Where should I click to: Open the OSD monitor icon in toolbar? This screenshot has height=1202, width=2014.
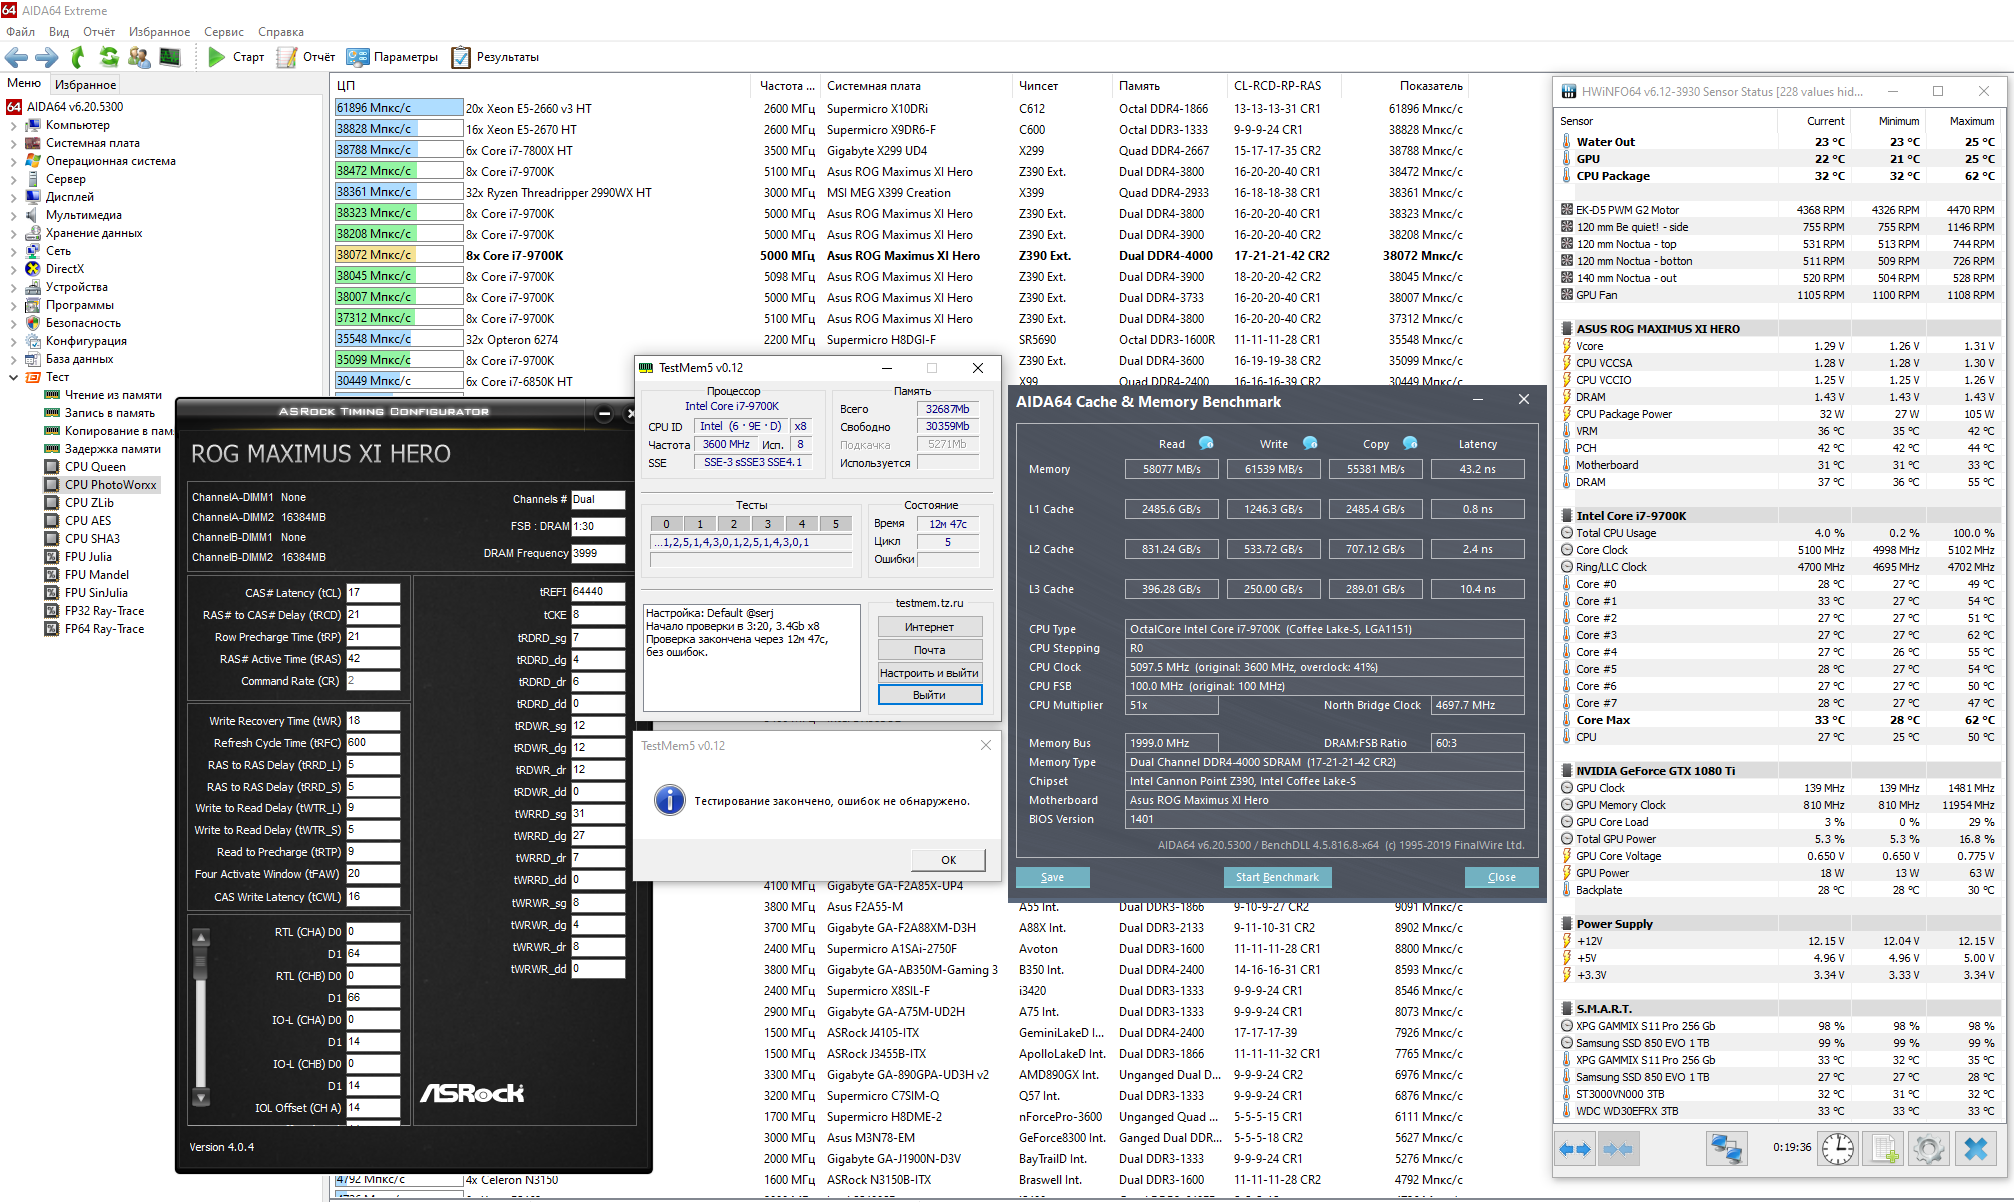pos(170,57)
